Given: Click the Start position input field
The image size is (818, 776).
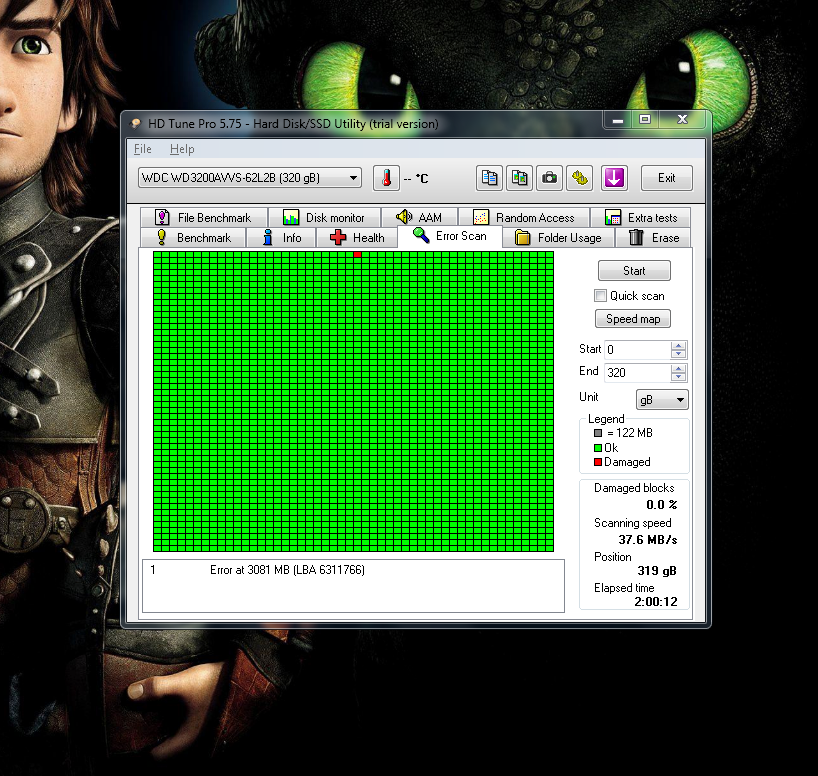Looking at the screenshot, I should click(x=637, y=350).
